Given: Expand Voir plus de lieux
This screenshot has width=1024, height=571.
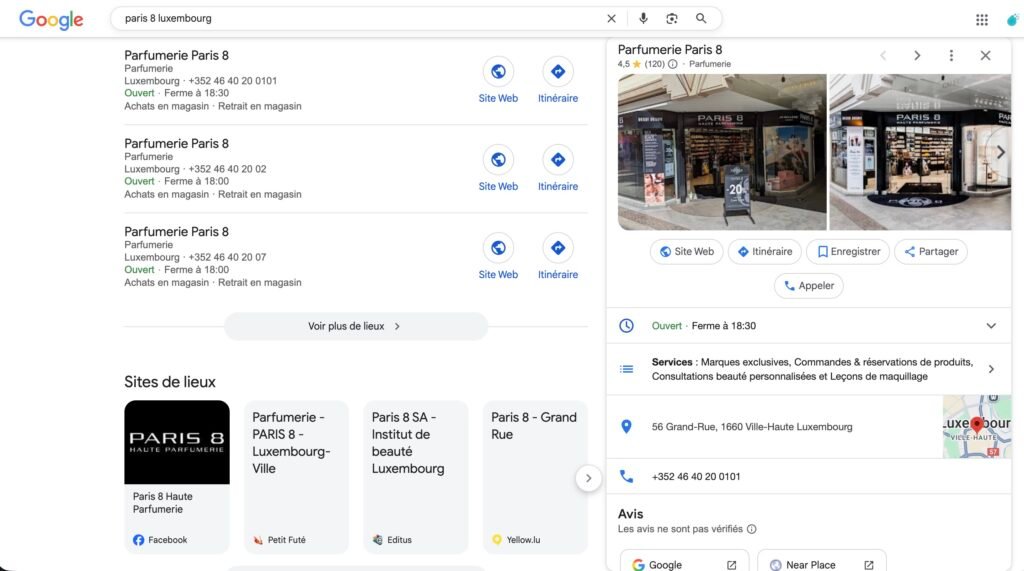Looking at the screenshot, I should 355,326.
